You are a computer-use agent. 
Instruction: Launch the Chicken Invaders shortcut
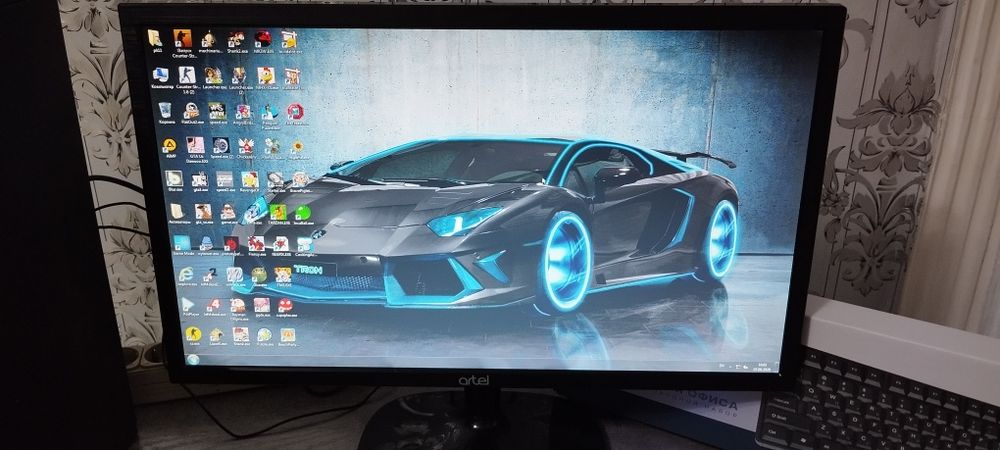click(x=246, y=145)
